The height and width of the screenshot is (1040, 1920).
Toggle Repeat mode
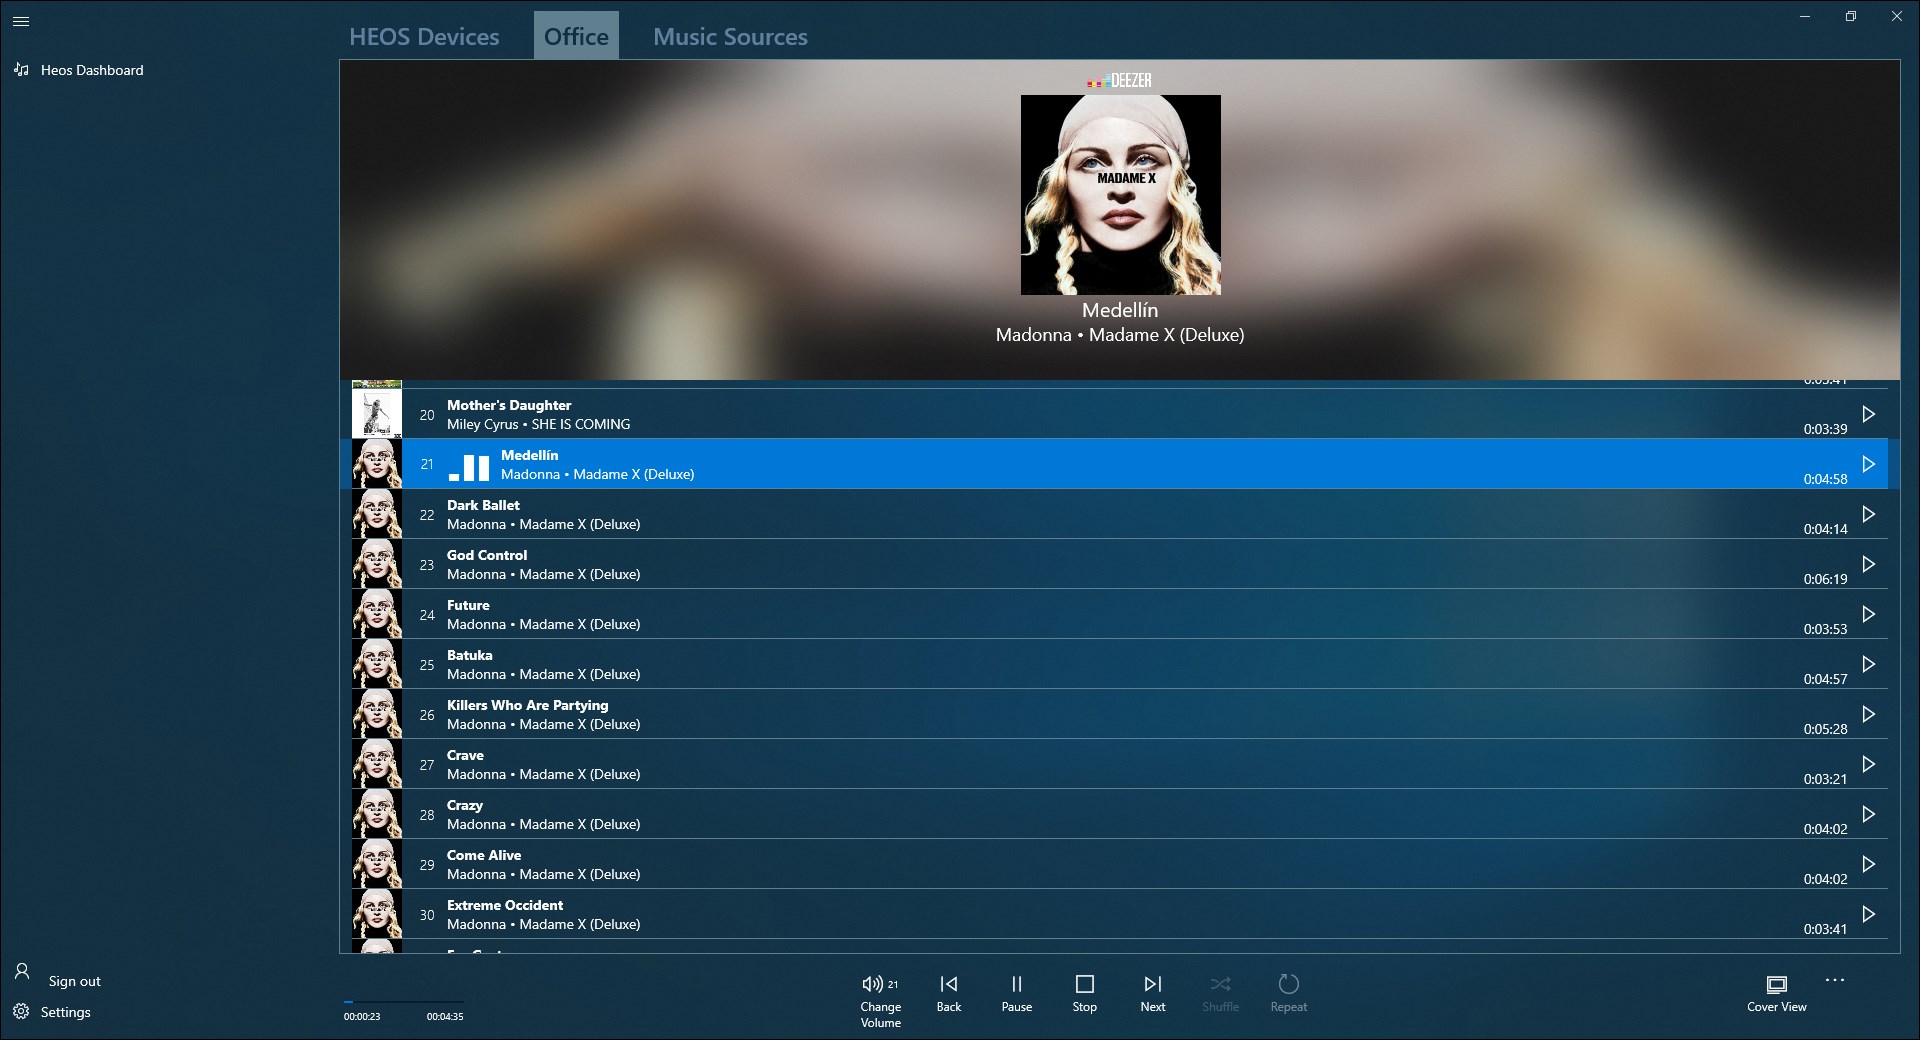[1289, 994]
